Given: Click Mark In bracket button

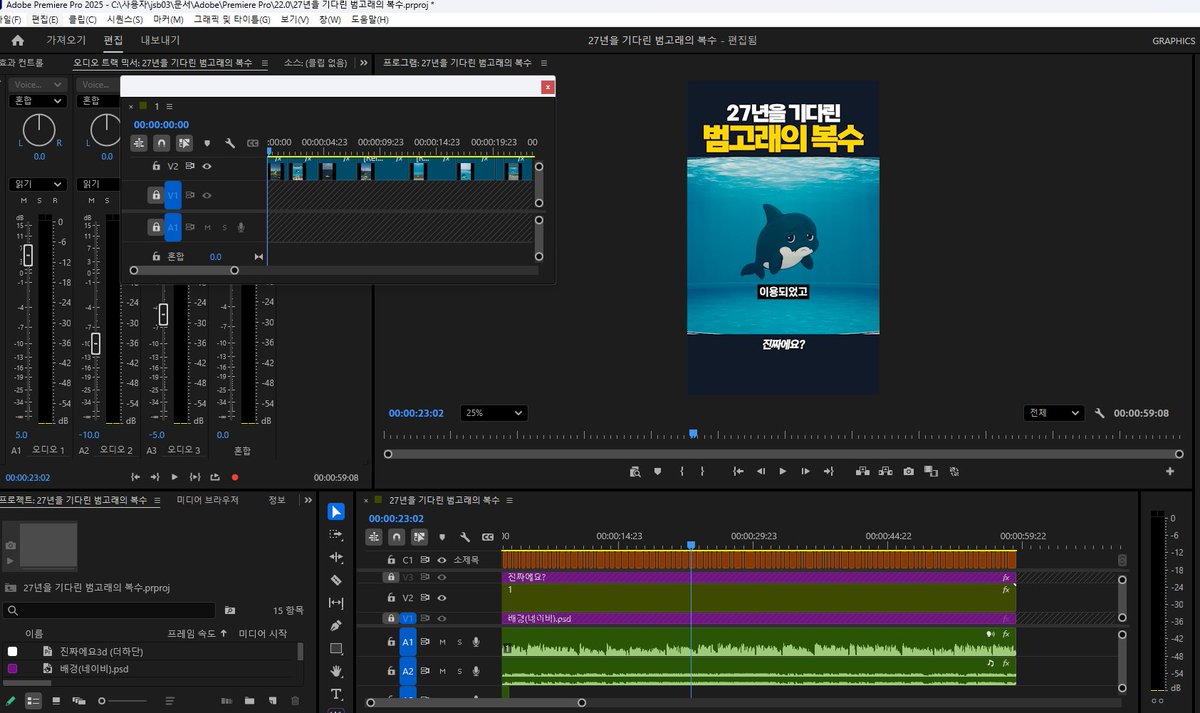Looking at the screenshot, I should [681, 471].
